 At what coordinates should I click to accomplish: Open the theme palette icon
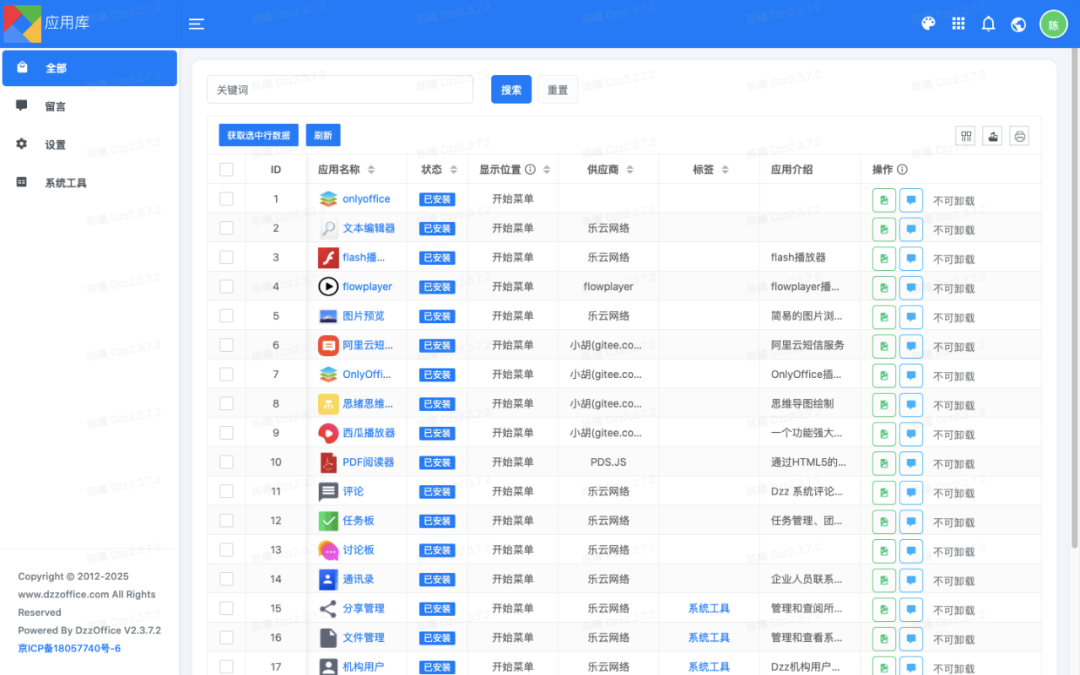928,24
